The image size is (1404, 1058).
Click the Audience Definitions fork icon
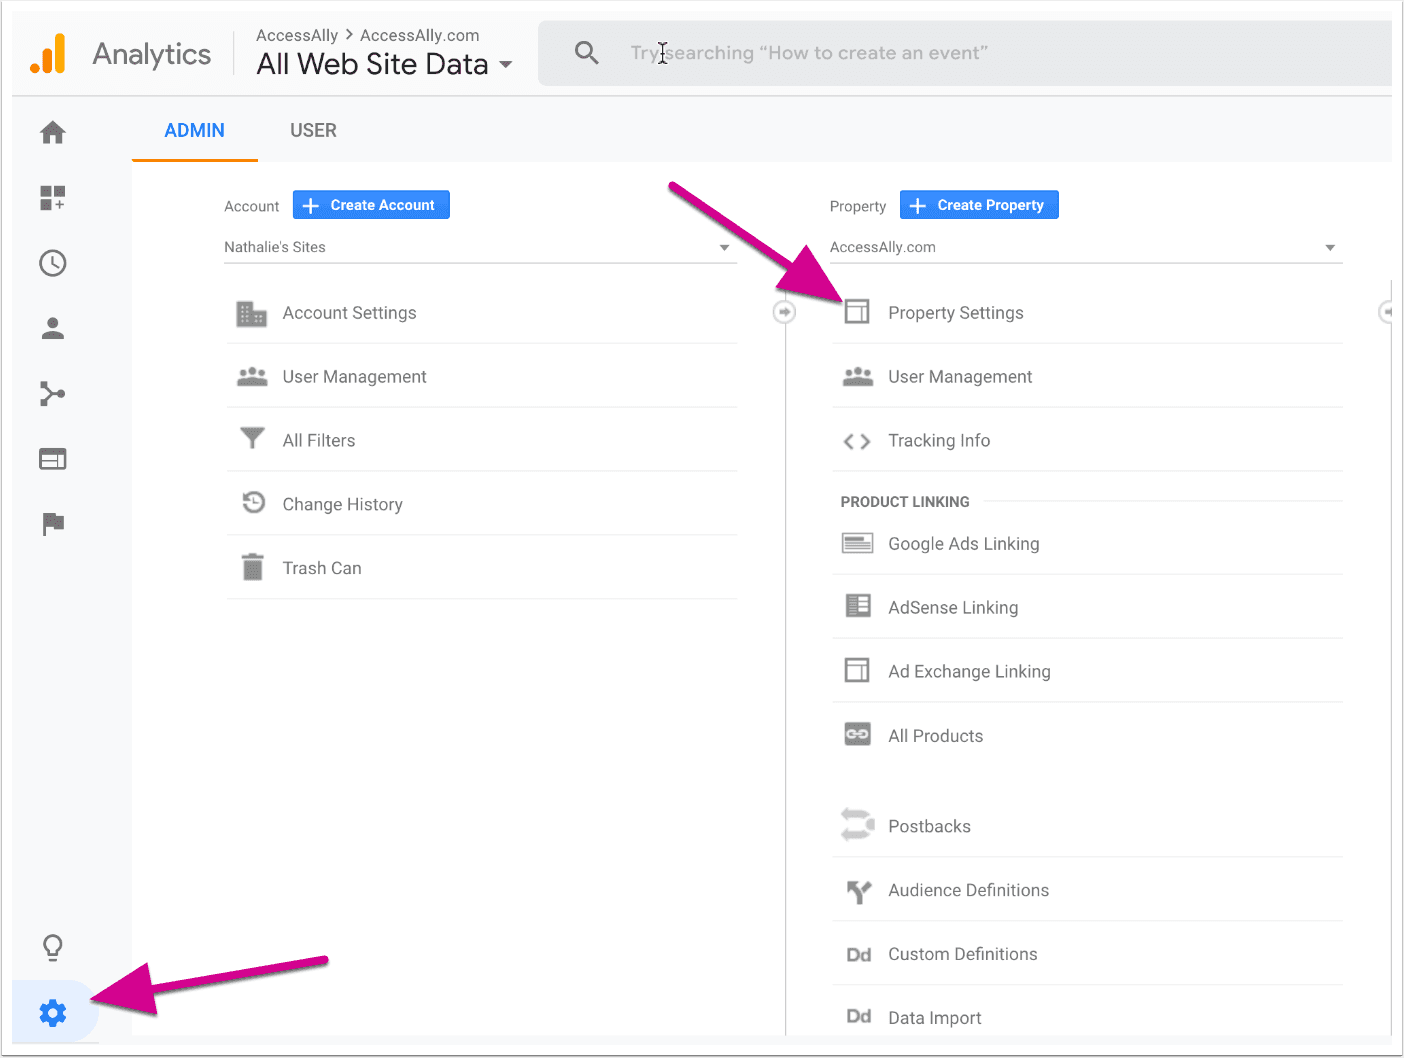[x=858, y=891]
